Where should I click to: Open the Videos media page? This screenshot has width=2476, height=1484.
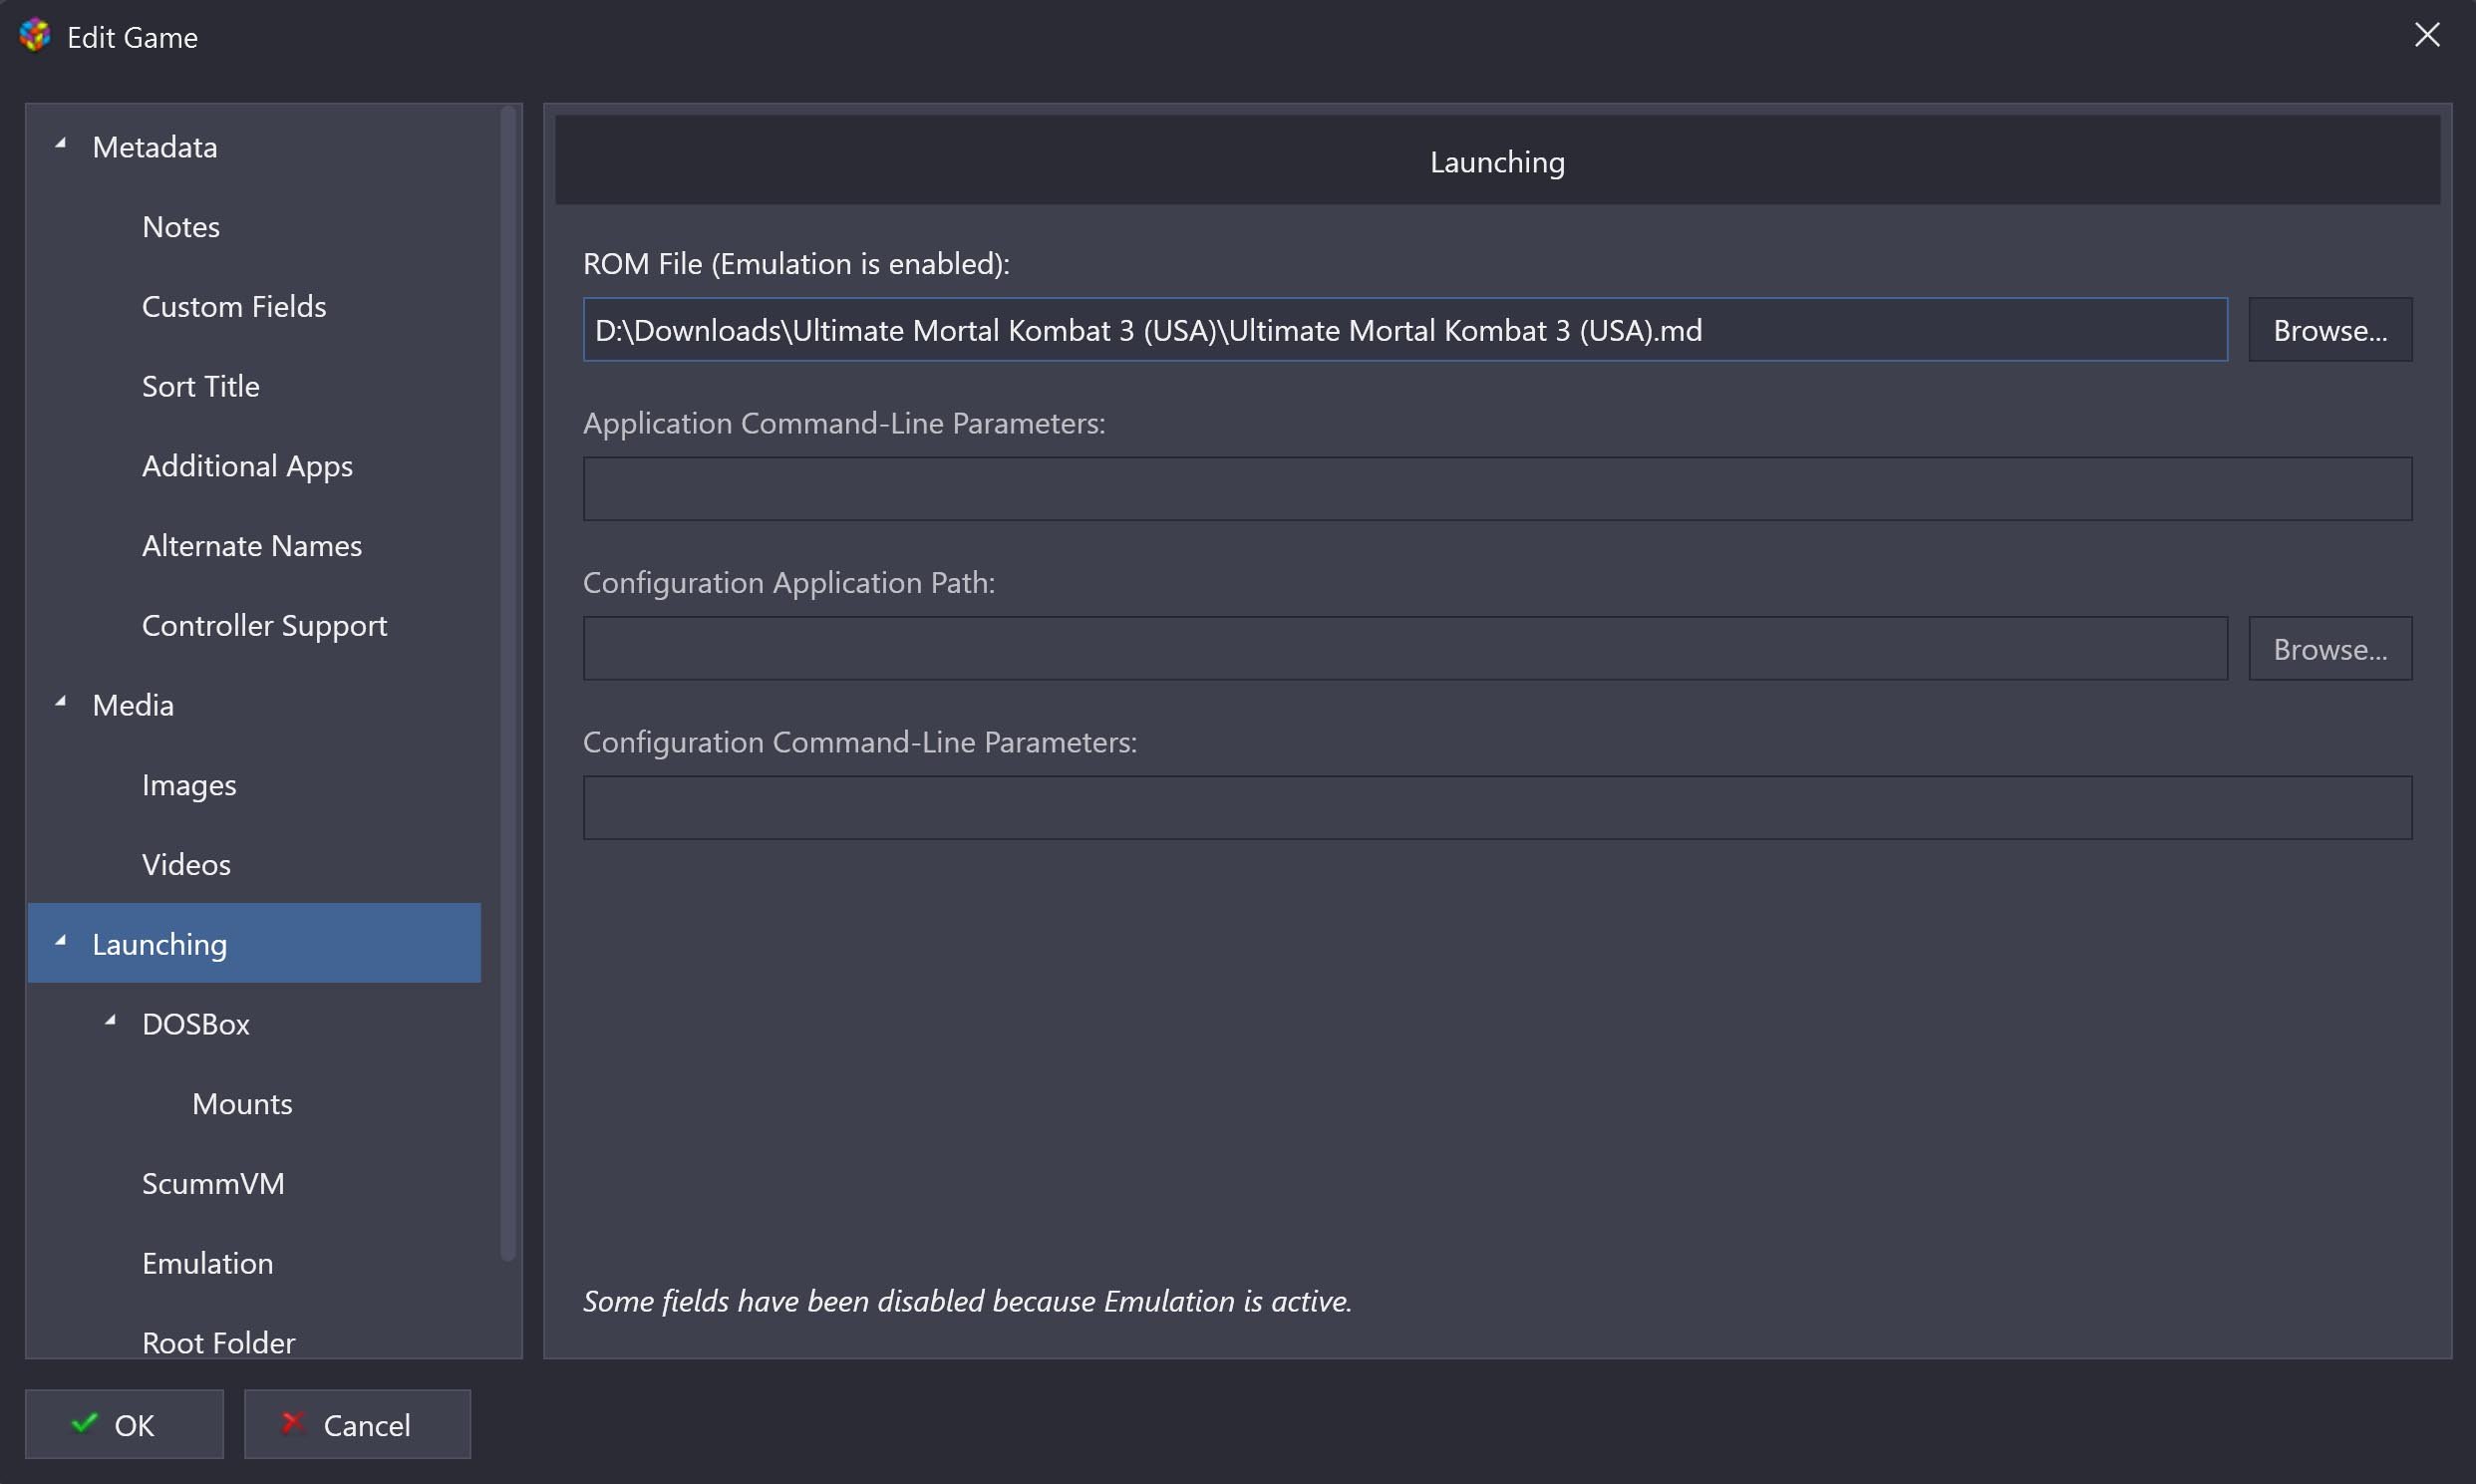click(186, 865)
